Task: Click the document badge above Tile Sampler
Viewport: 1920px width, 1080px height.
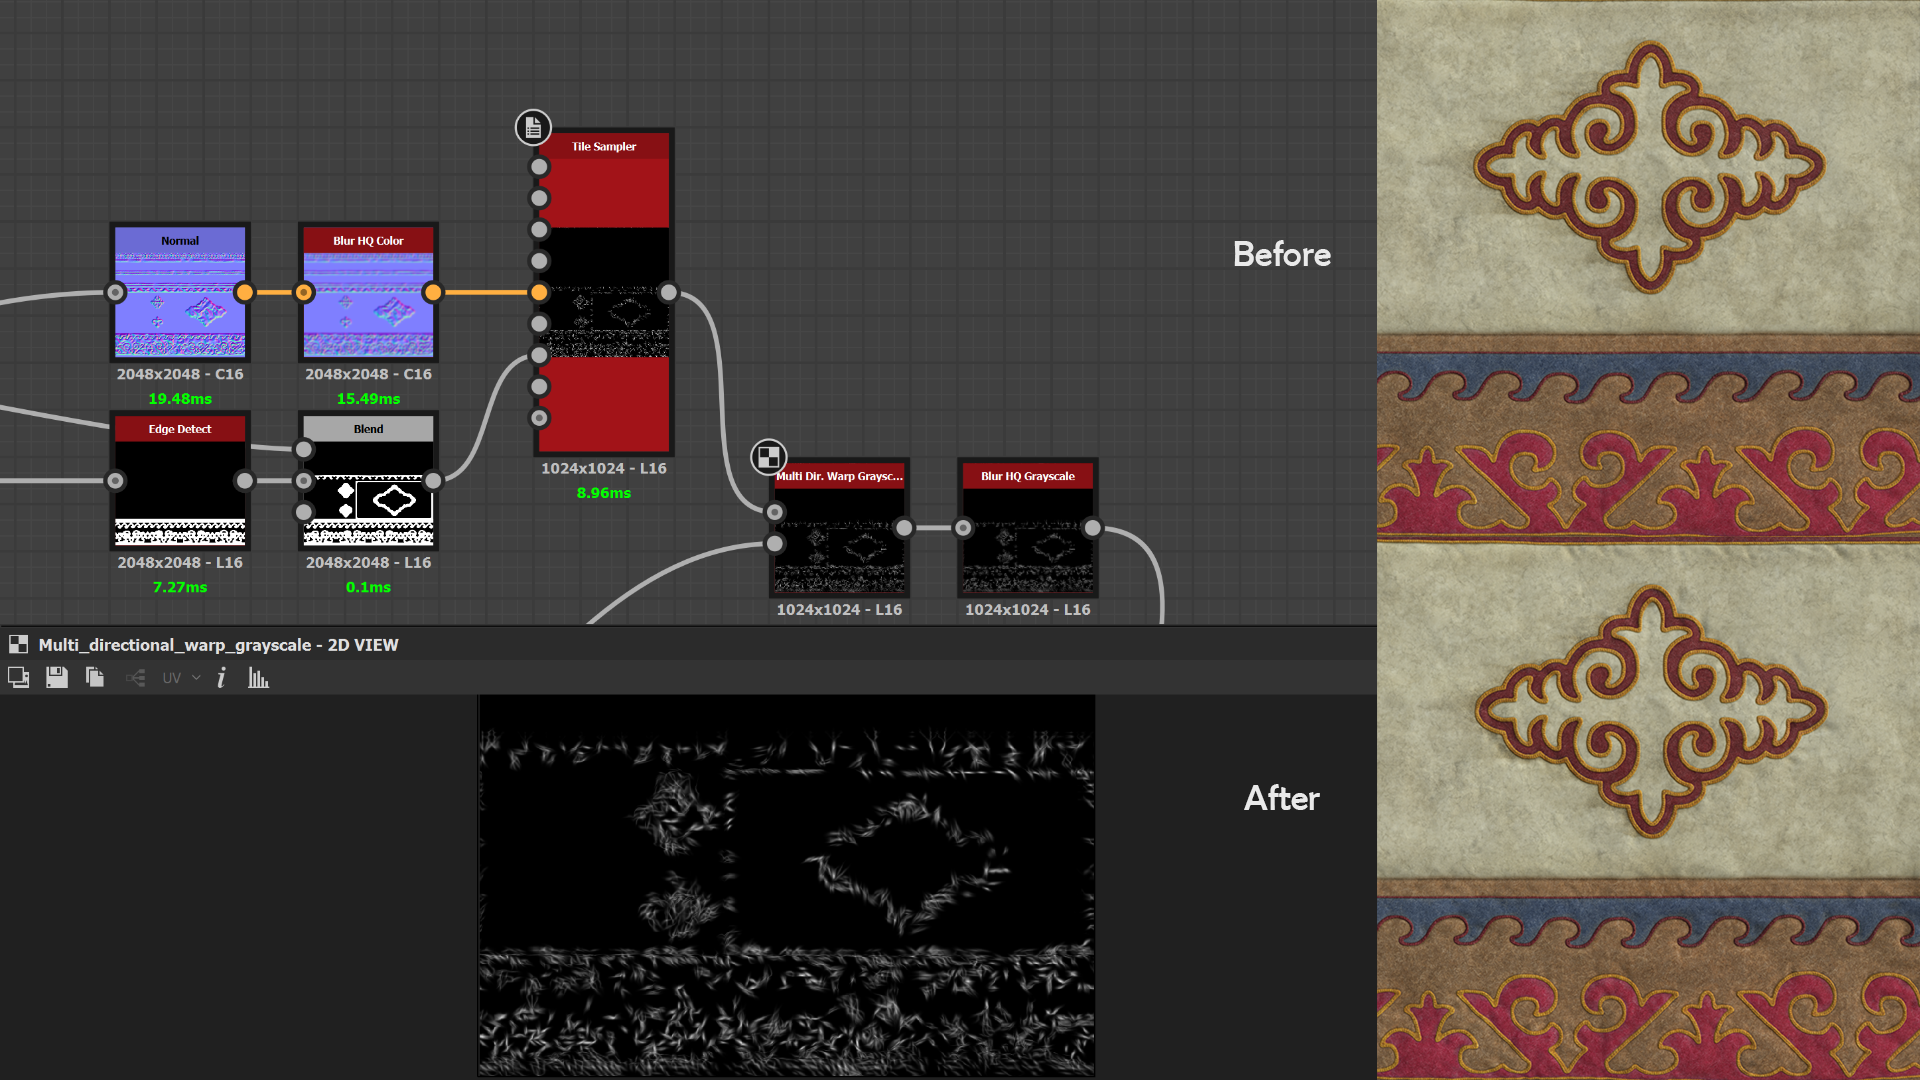Action: (x=533, y=128)
